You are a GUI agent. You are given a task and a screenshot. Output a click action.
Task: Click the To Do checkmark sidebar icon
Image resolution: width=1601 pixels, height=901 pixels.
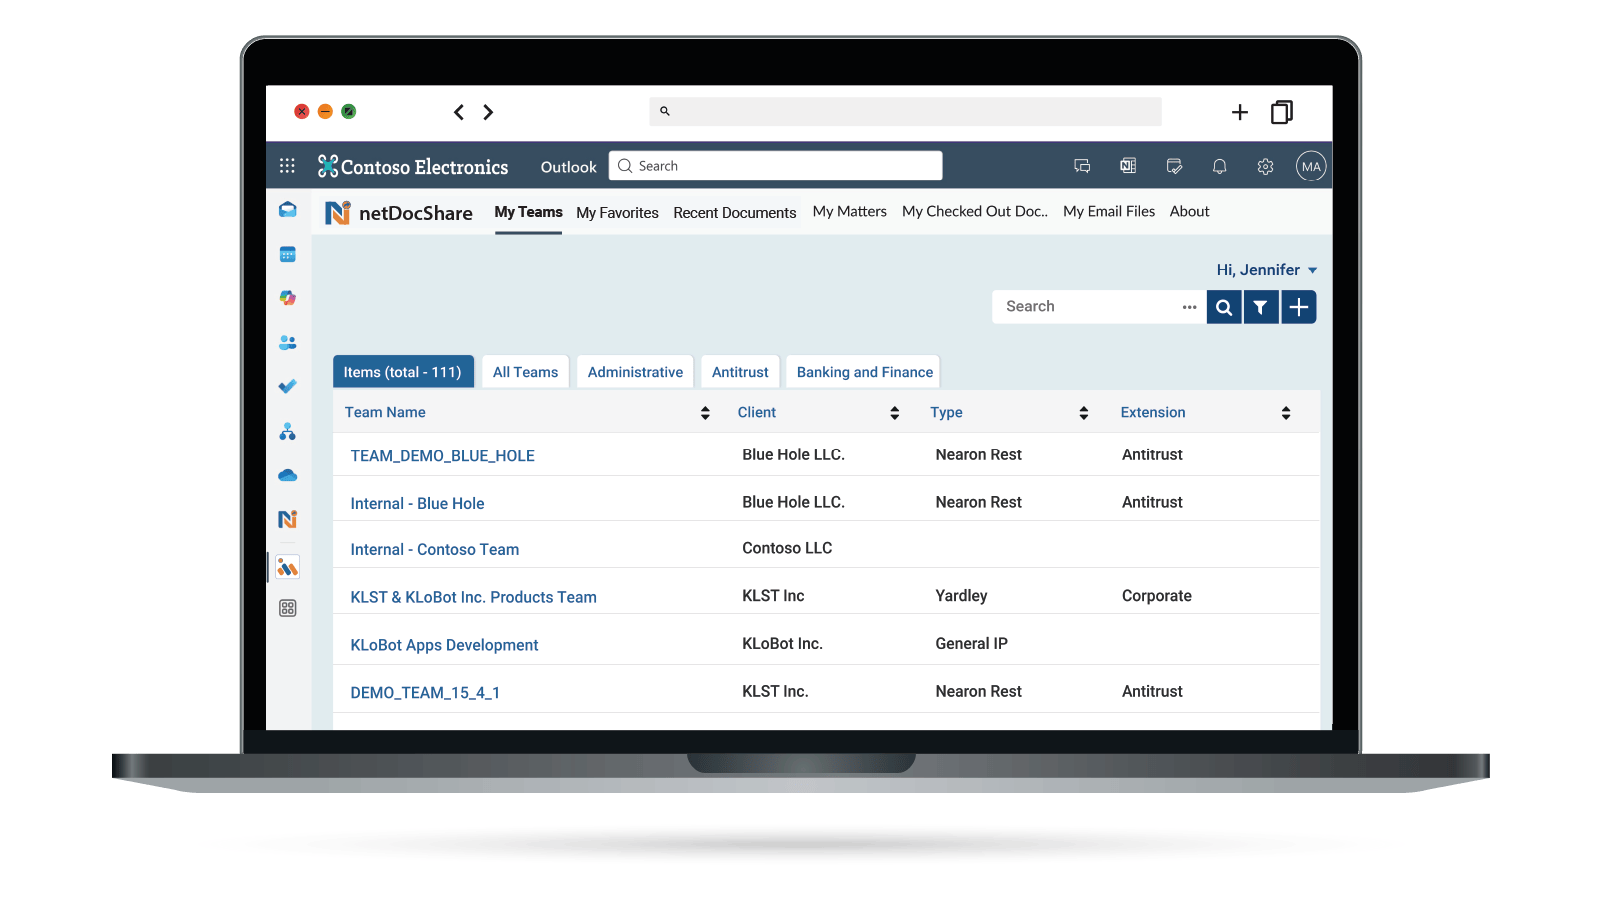click(x=288, y=386)
